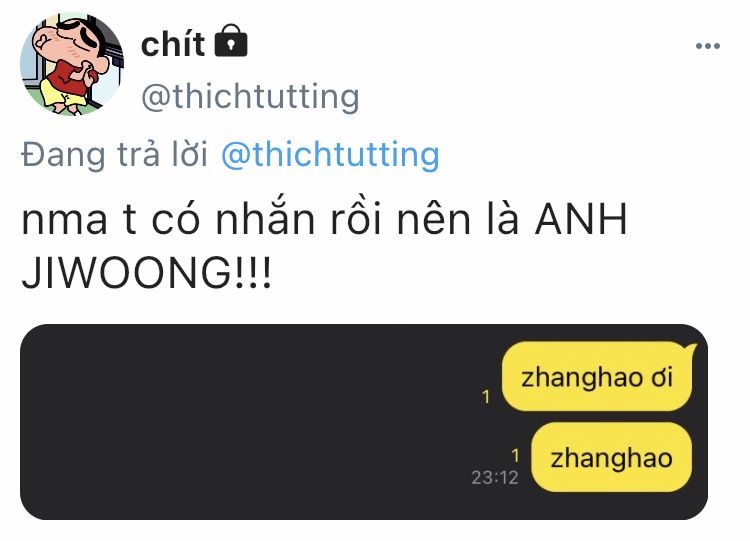This screenshot has width=750, height=541.
Task: Click the word nên in tweet text
Action: pos(434,218)
